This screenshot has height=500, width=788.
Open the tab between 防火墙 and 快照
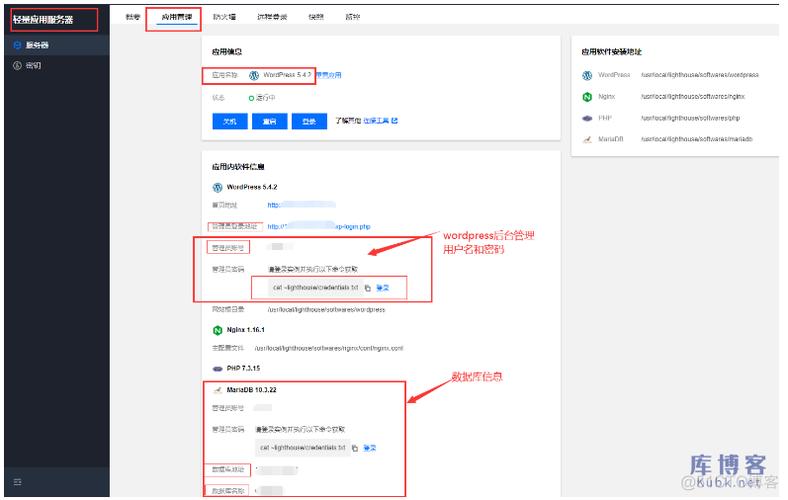272,17
